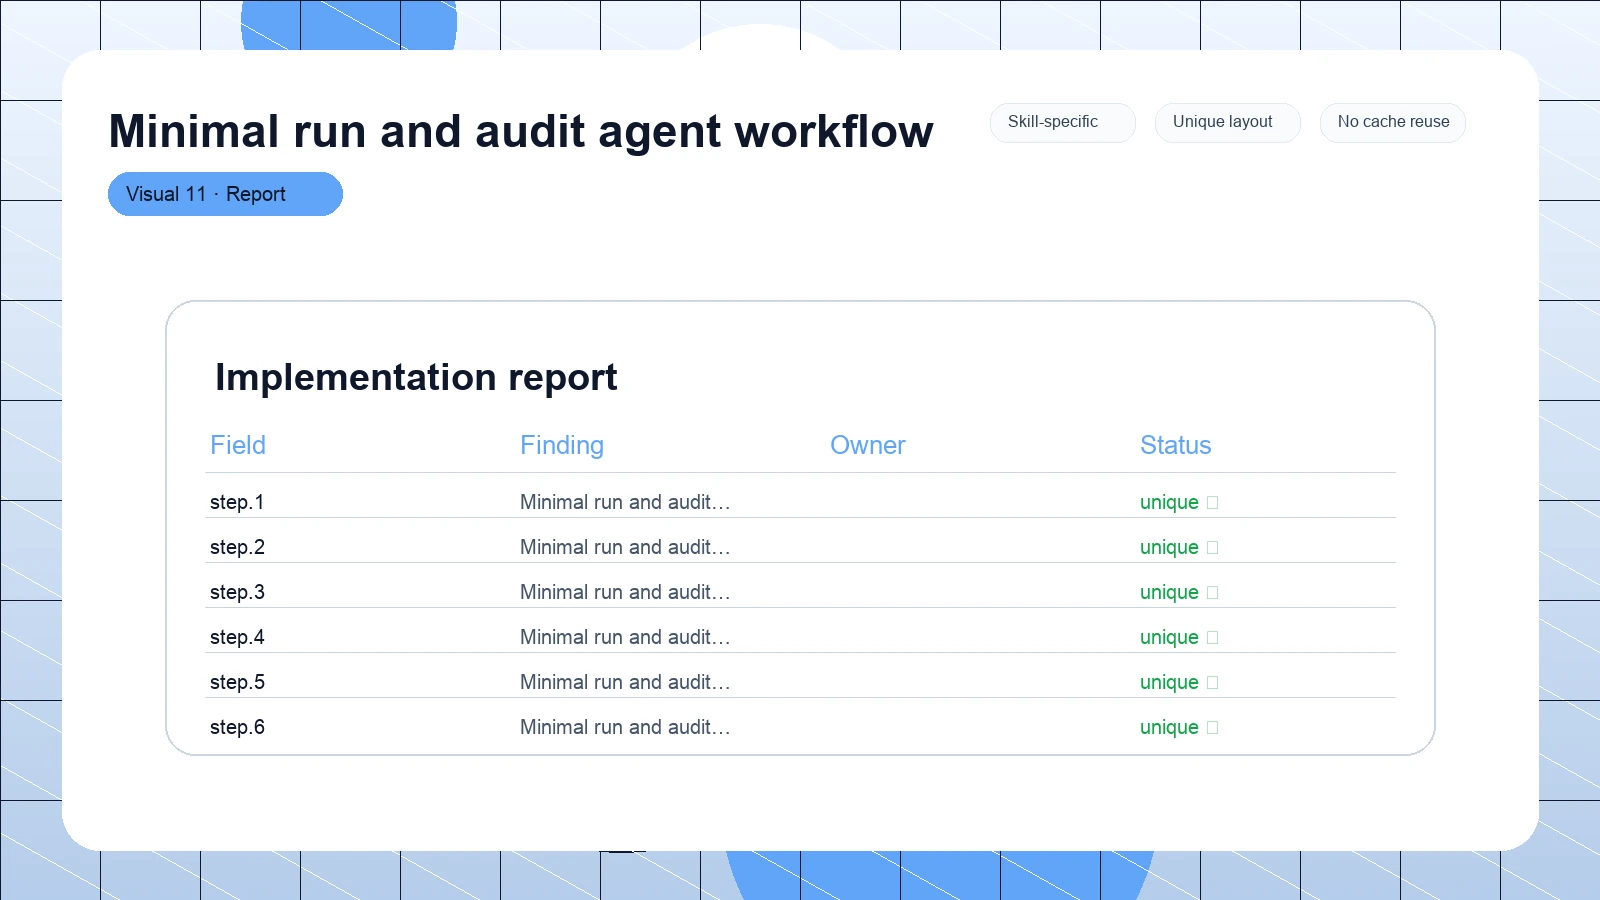Click the Status column header
Screen dimensions: 1600x900
tap(1176, 445)
